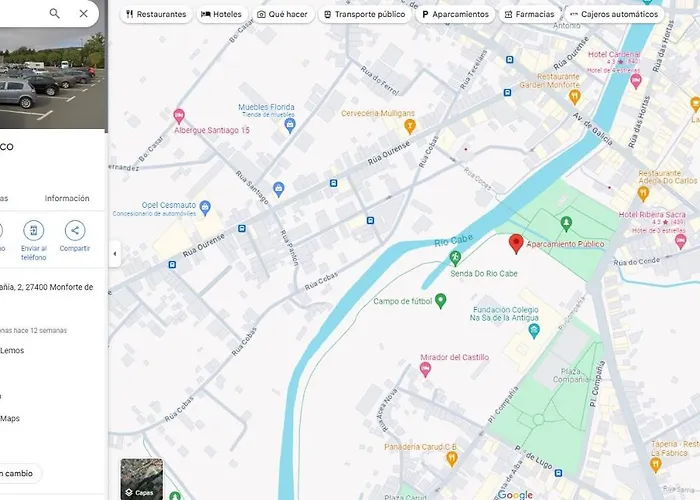
Task: Click the Campo de fútbol marker
Action: [x=440, y=300]
